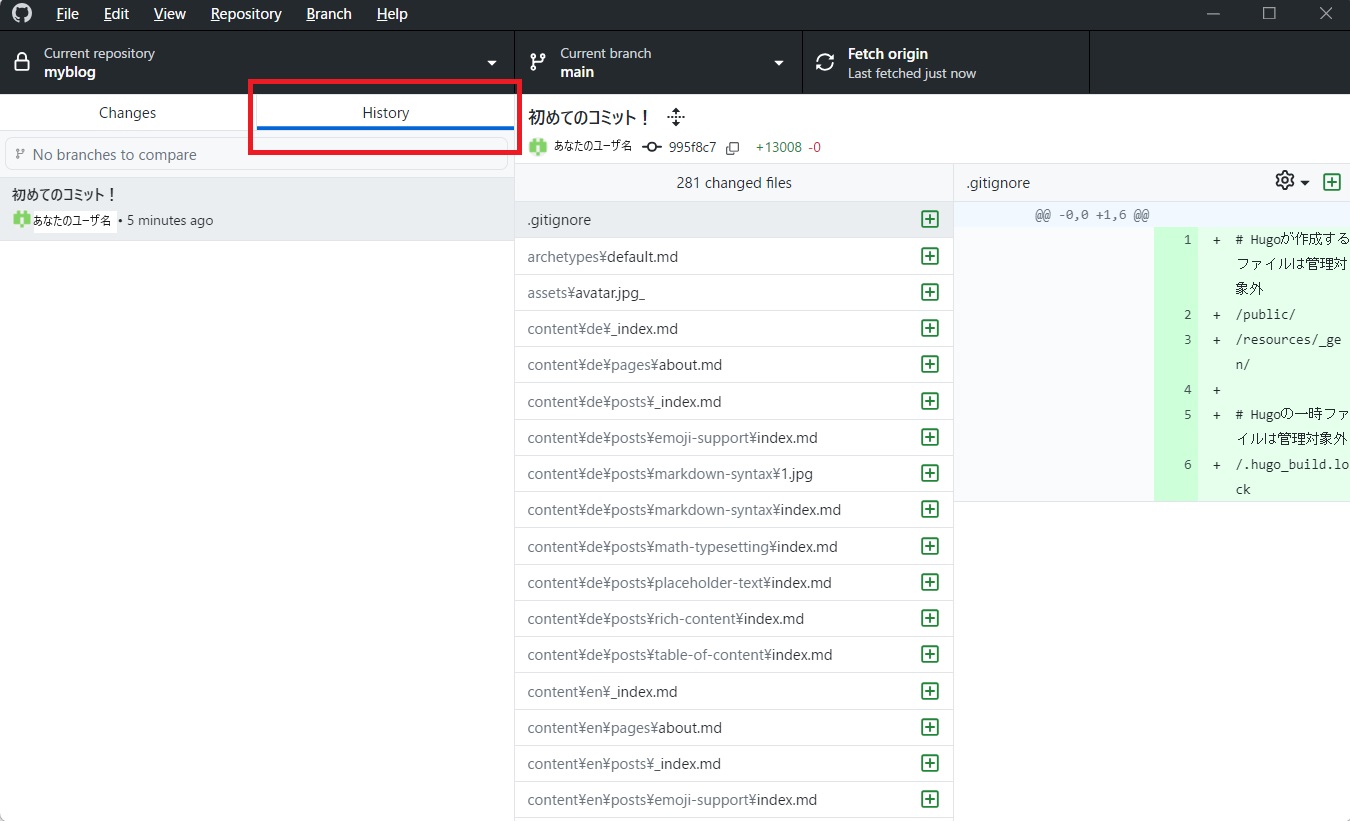Viewport: 1350px width, 821px height.
Task: Click added icon on content¥de¥posts¥_index.md row
Action: point(930,402)
